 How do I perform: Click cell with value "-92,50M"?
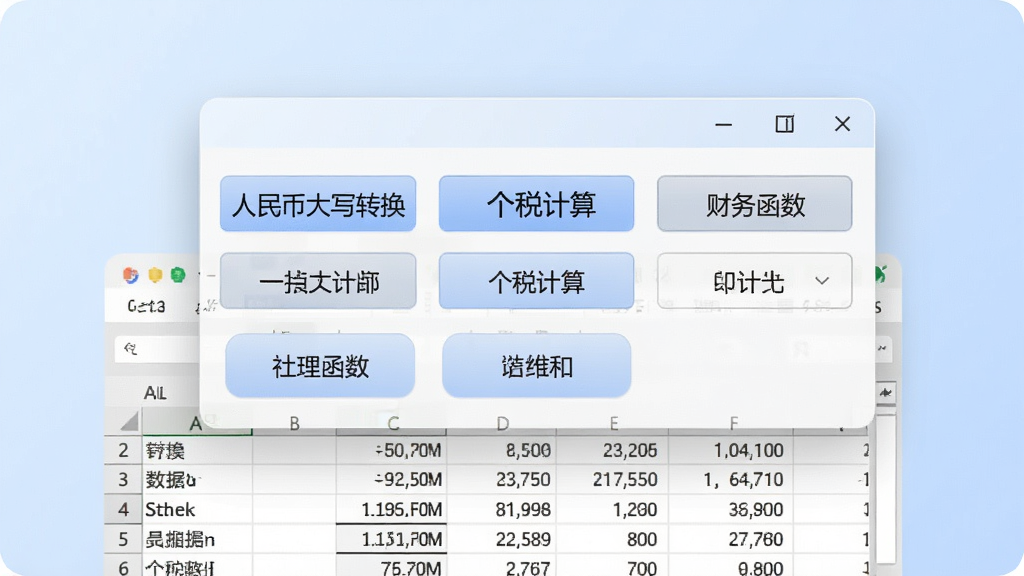point(391,479)
